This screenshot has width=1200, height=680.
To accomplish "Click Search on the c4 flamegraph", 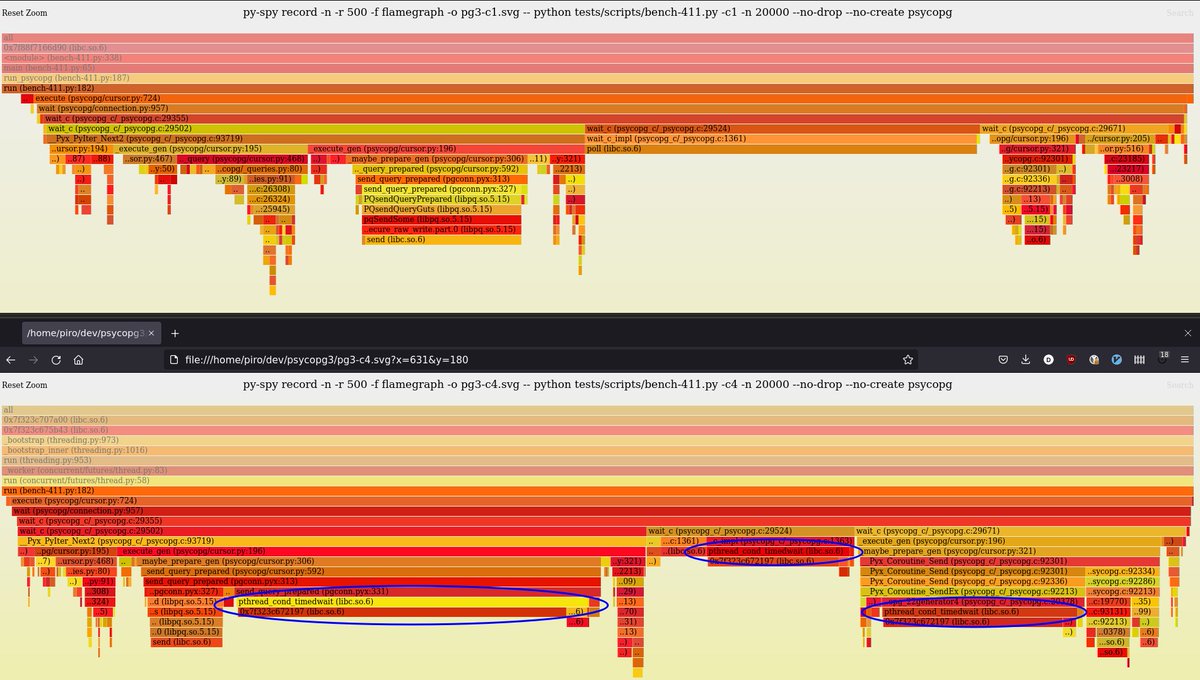I will pos(1179,384).
